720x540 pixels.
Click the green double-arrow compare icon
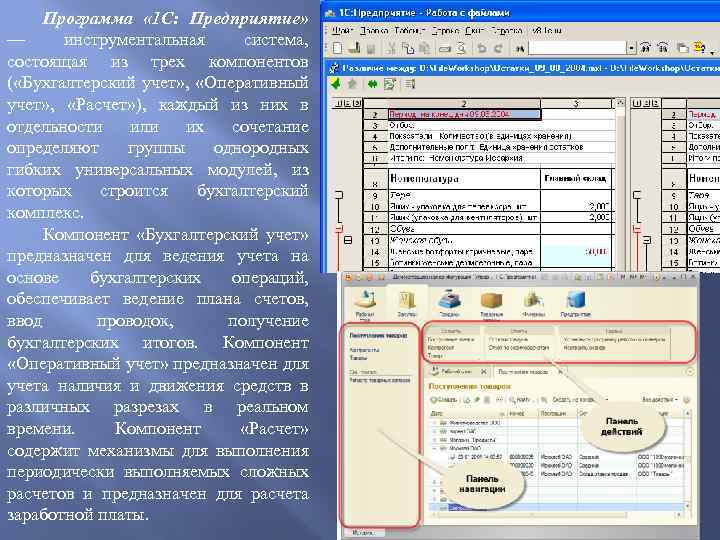[x=372, y=84]
